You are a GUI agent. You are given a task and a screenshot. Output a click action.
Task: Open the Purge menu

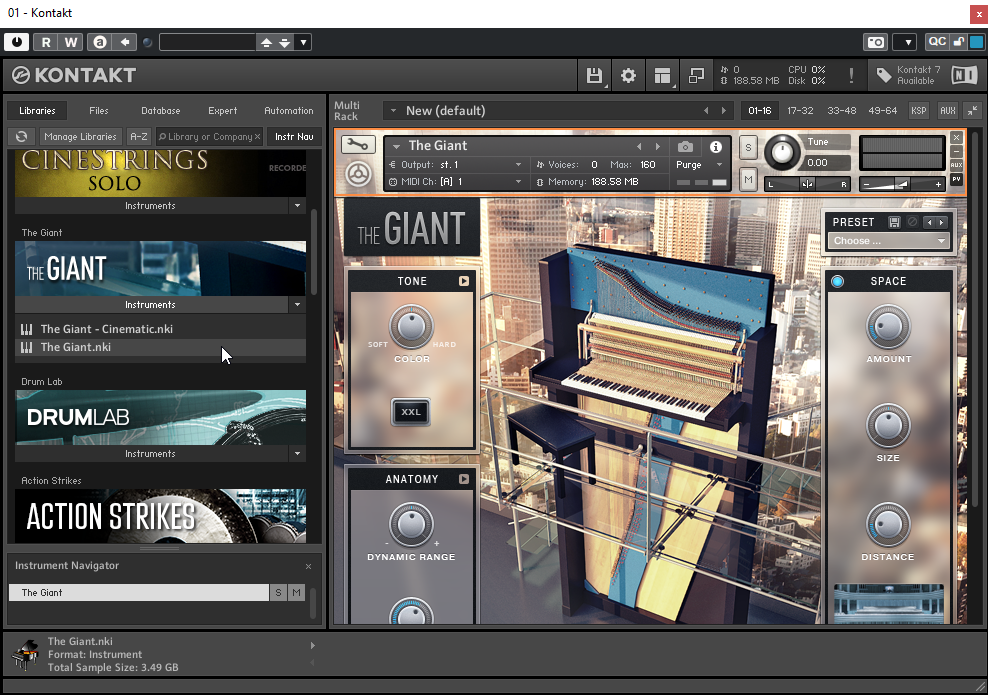click(699, 165)
